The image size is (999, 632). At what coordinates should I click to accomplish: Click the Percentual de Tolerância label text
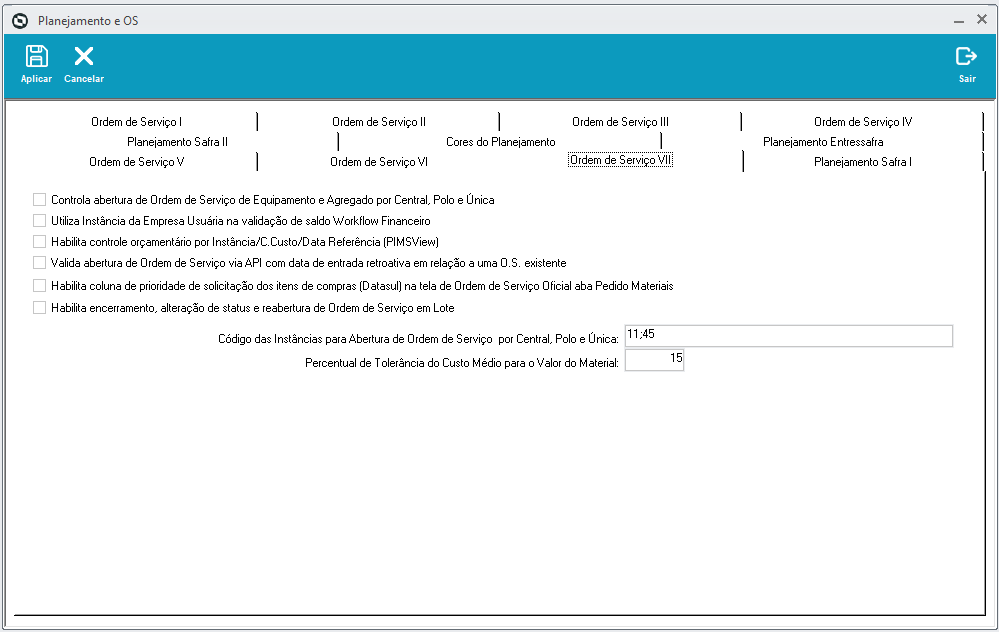tap(462, 363)
